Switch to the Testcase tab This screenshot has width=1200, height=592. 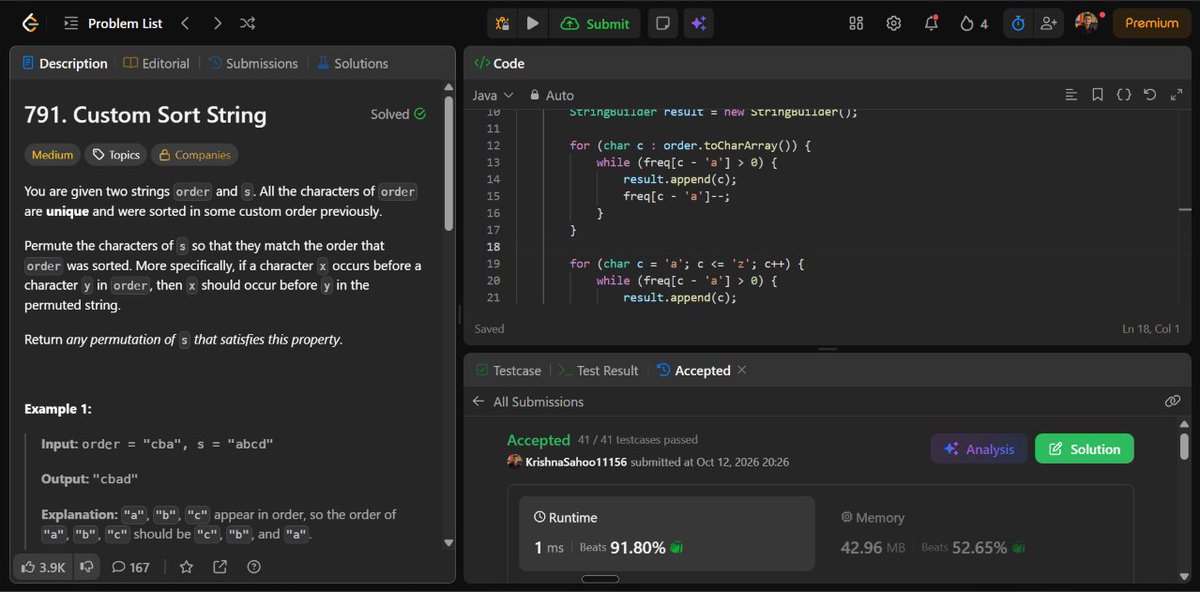[x=508, y=370]
